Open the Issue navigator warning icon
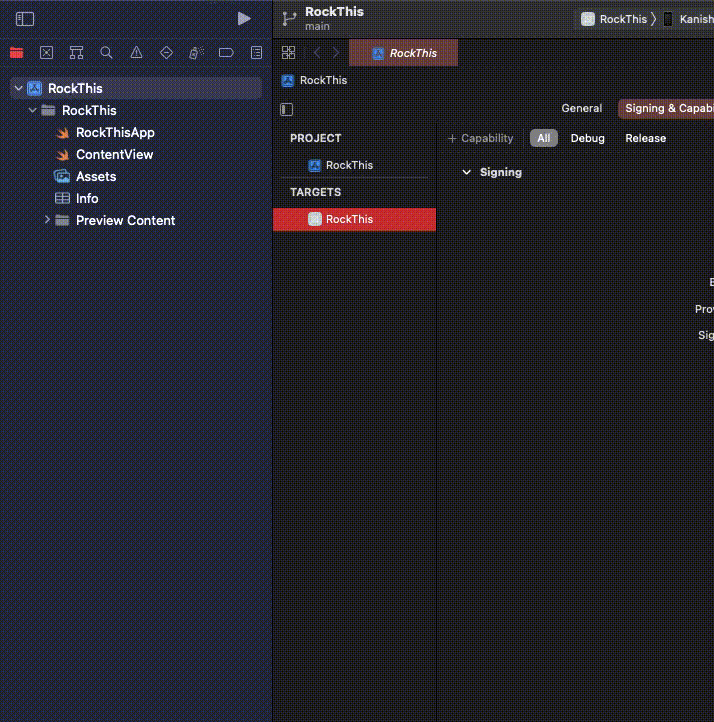Screen dimensions: 714x722 (136, 53)
